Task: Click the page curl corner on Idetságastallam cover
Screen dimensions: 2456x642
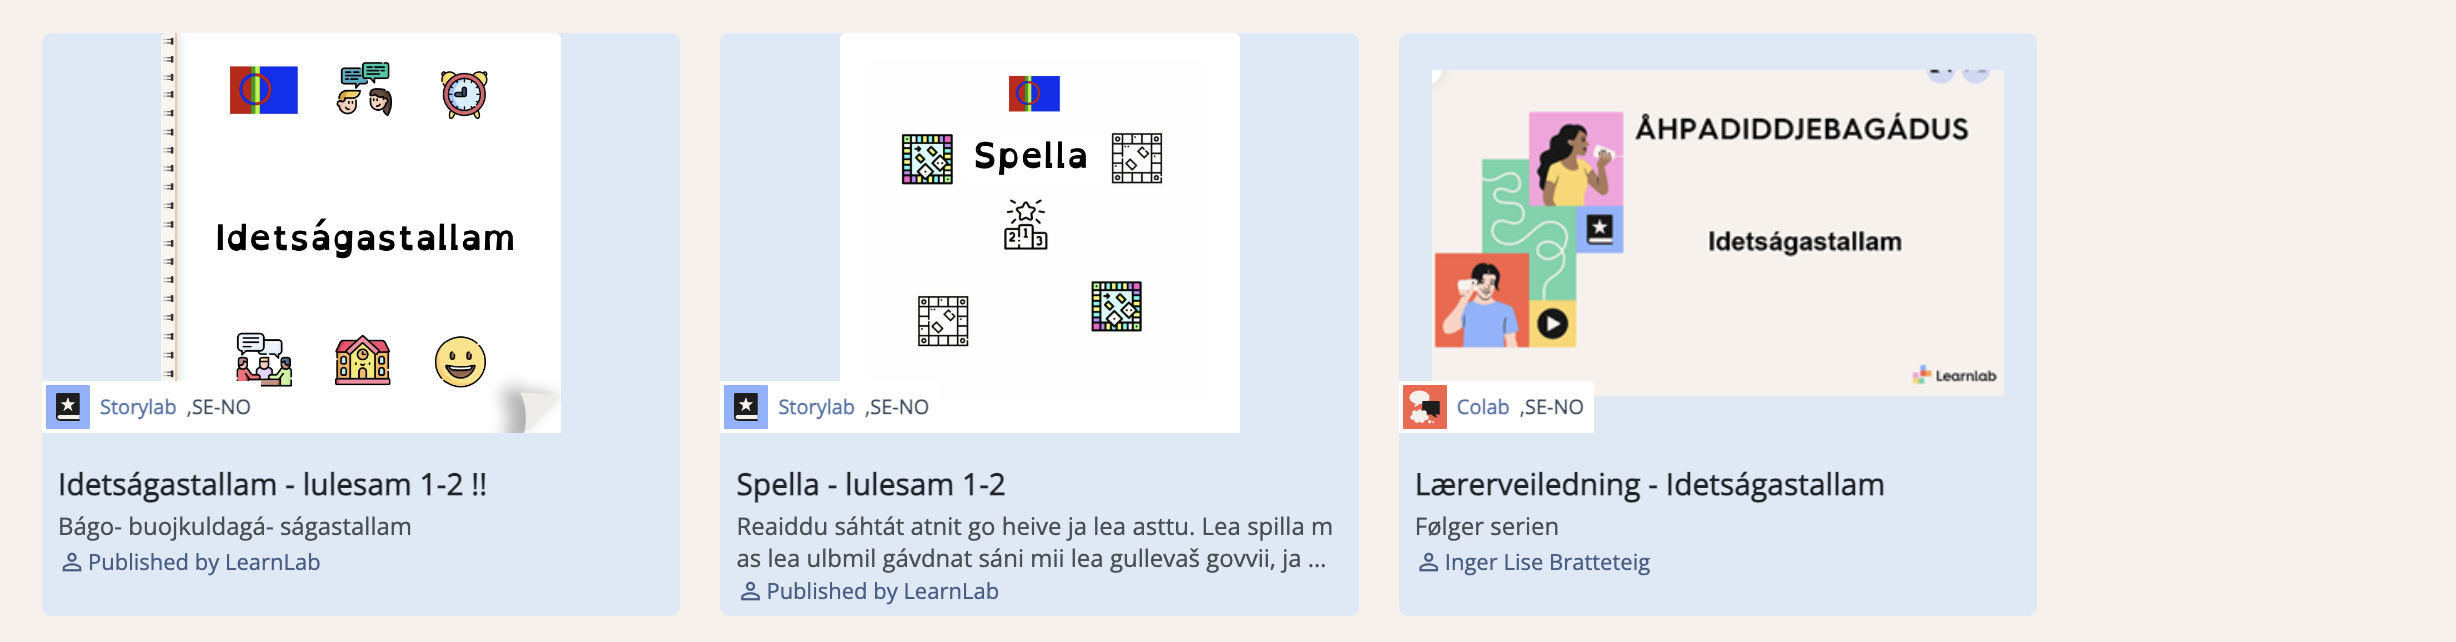Action: coord(528,408)
